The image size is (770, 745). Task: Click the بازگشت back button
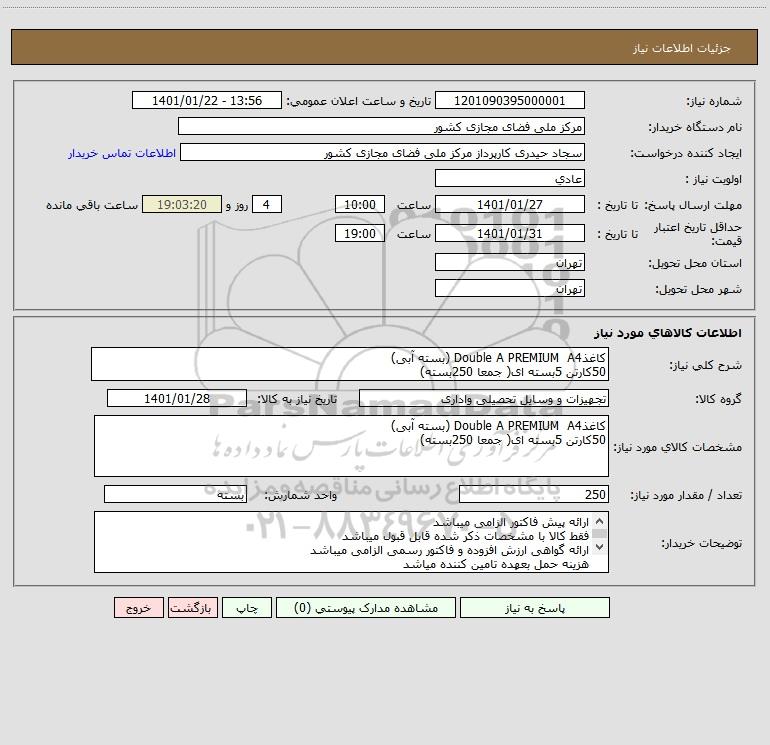click(192, 607)
